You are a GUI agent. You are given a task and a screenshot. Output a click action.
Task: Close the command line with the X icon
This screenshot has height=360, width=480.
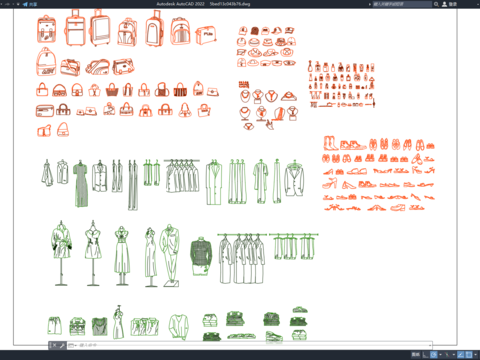click(x=54, y=346)
